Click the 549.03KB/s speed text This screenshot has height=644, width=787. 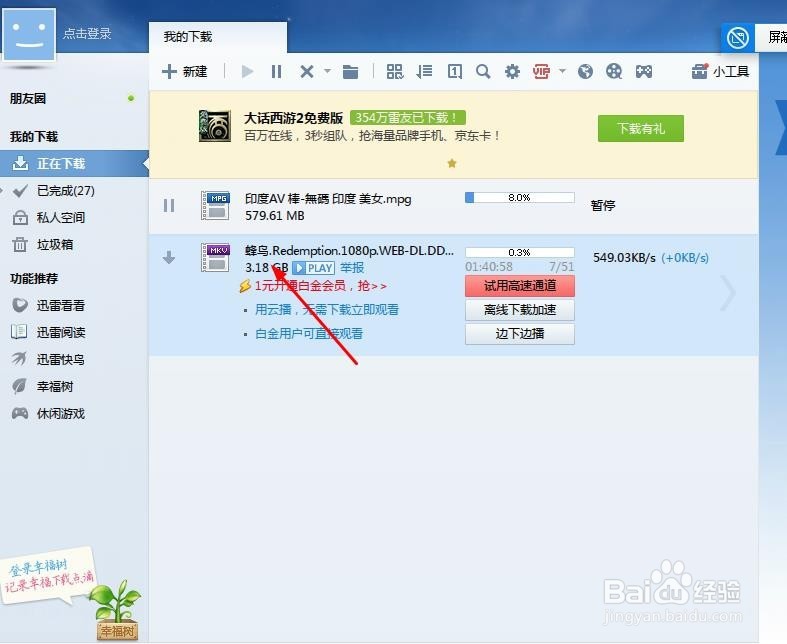[624, 258]
